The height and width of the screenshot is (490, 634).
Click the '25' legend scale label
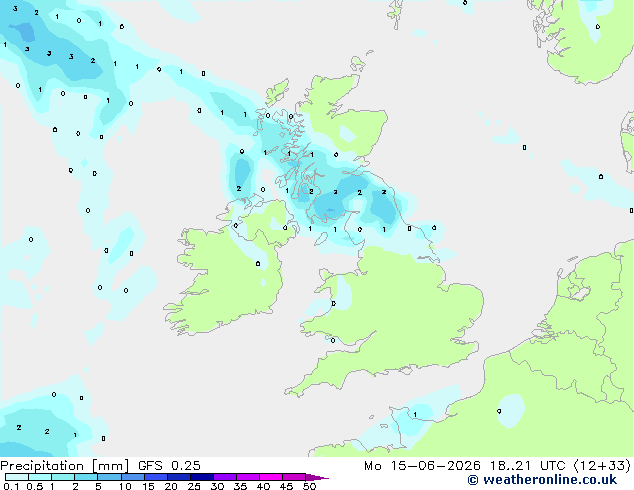[194, 486]
